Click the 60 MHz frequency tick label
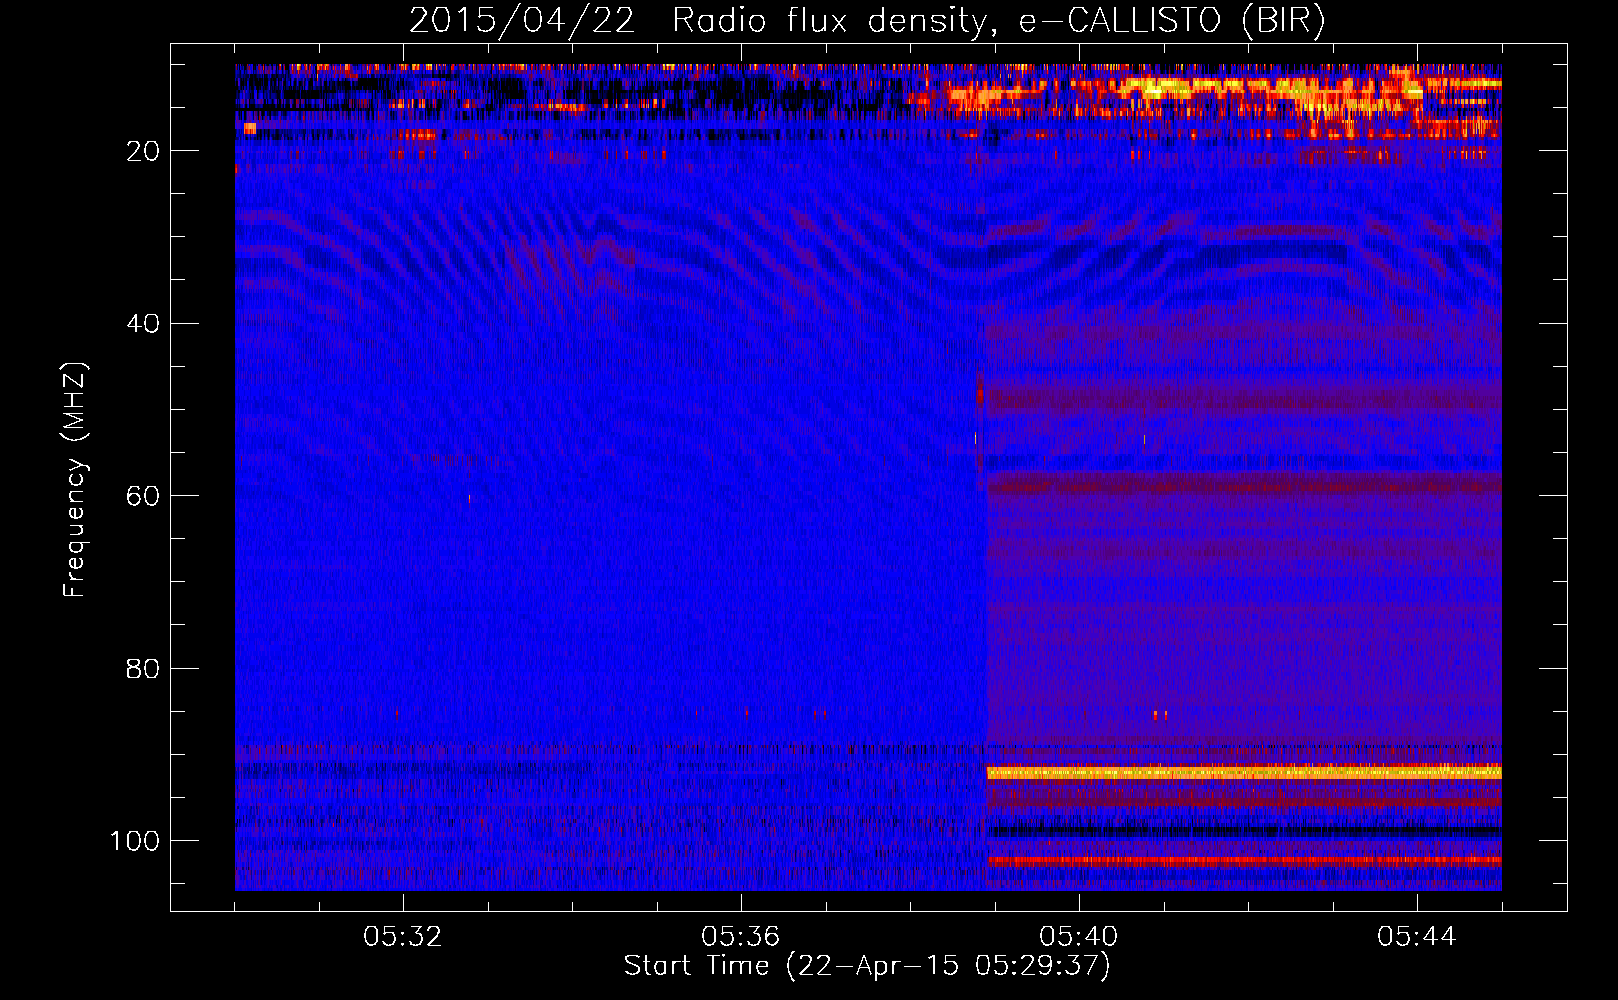The image size is (1618, 1000). (144, 496)
